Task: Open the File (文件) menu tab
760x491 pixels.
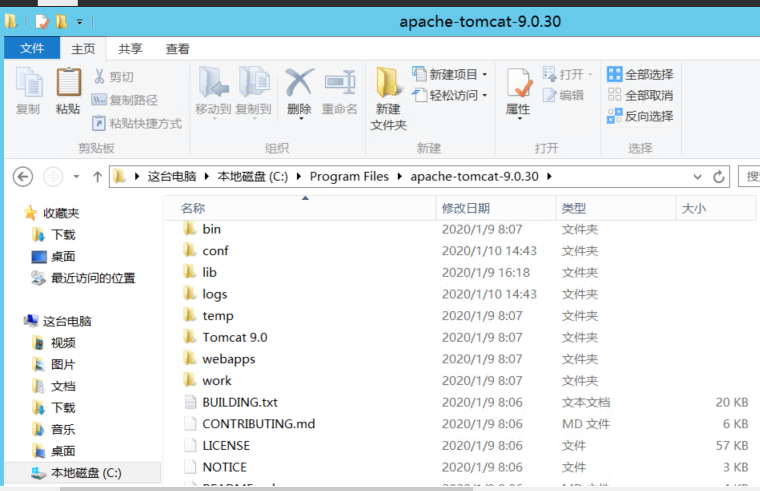Action: coord(32,48)
